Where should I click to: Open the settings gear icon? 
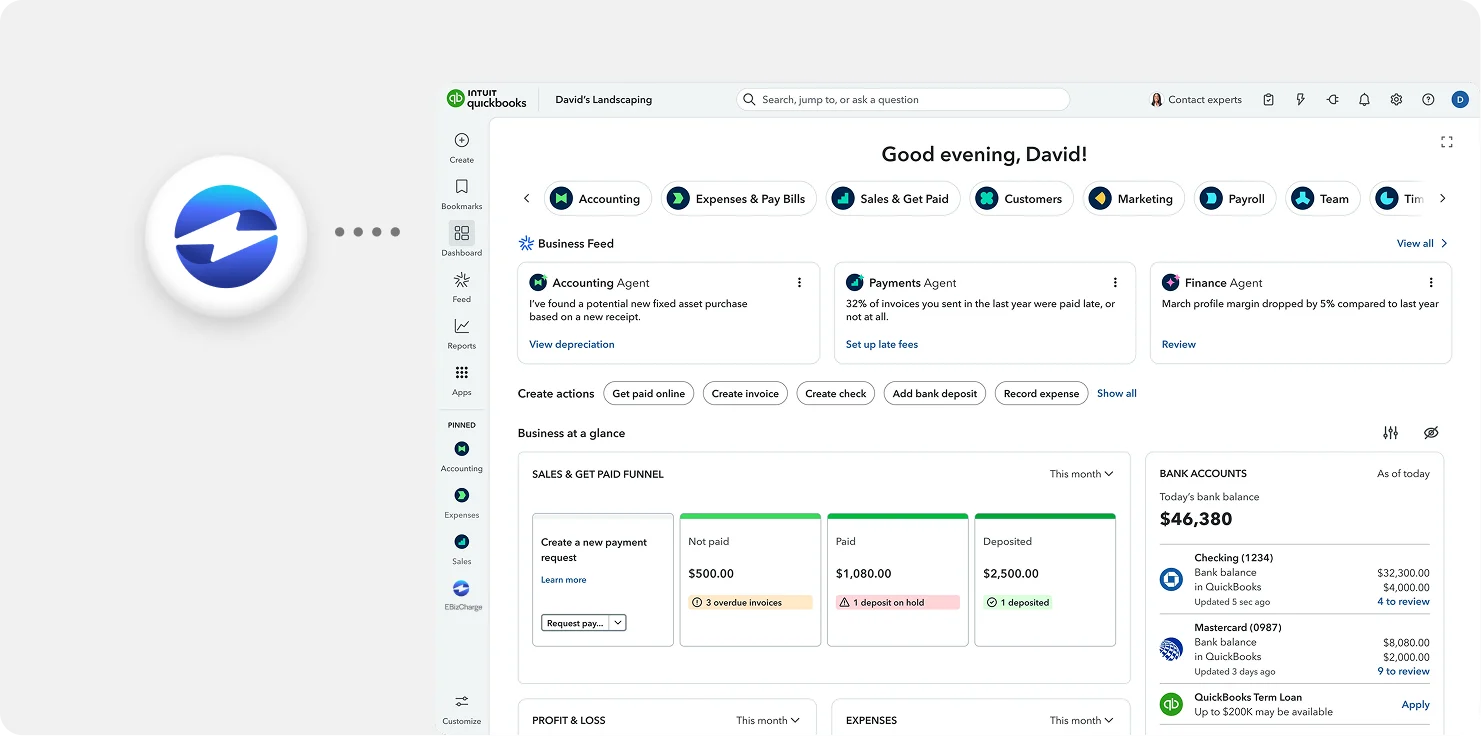(1396, 100)
